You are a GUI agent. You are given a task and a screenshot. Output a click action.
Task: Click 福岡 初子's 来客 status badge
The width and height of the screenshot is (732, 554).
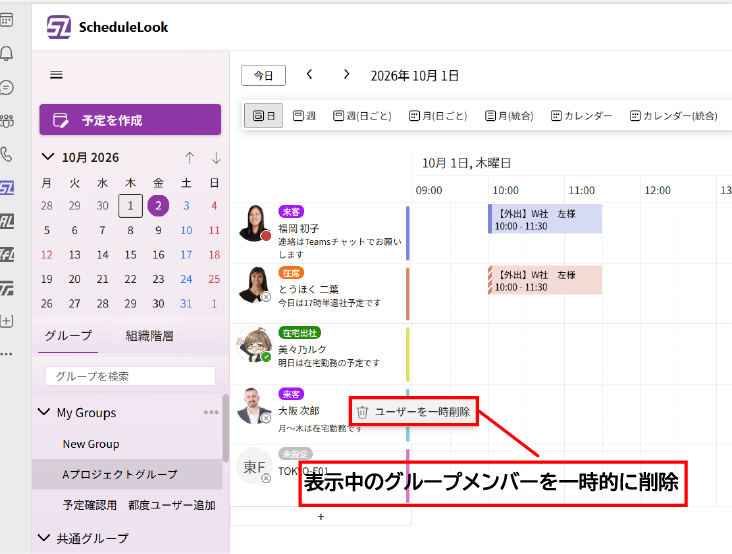tap(291, 212)
